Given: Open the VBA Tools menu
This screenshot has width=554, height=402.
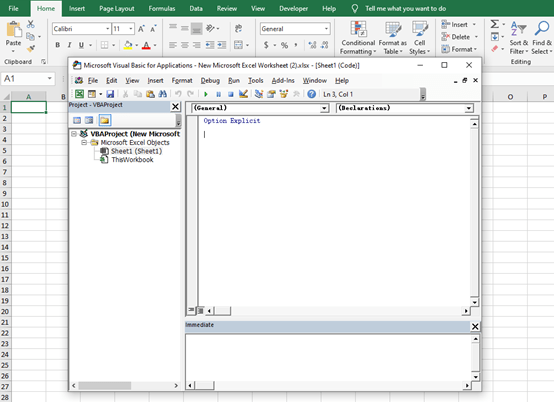Looking at the screenshot, I should [x=255, y=81].
